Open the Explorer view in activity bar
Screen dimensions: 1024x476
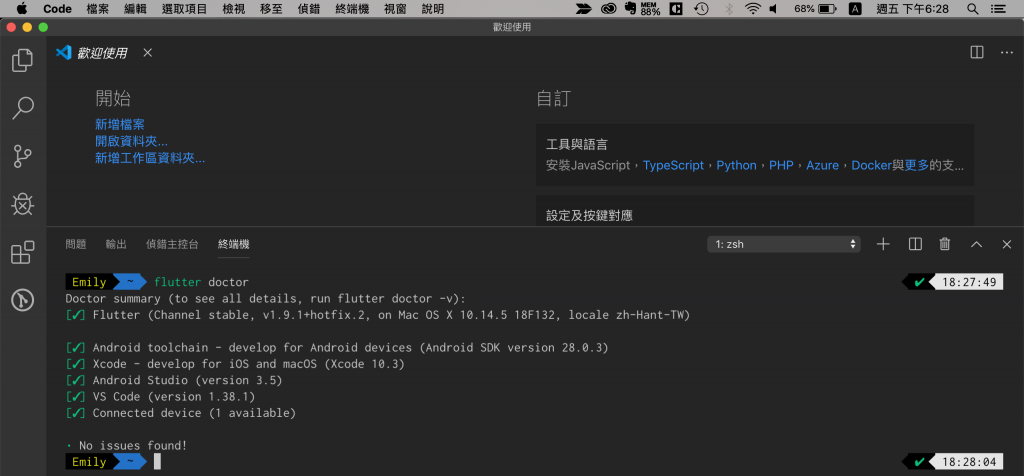point(22,60)
